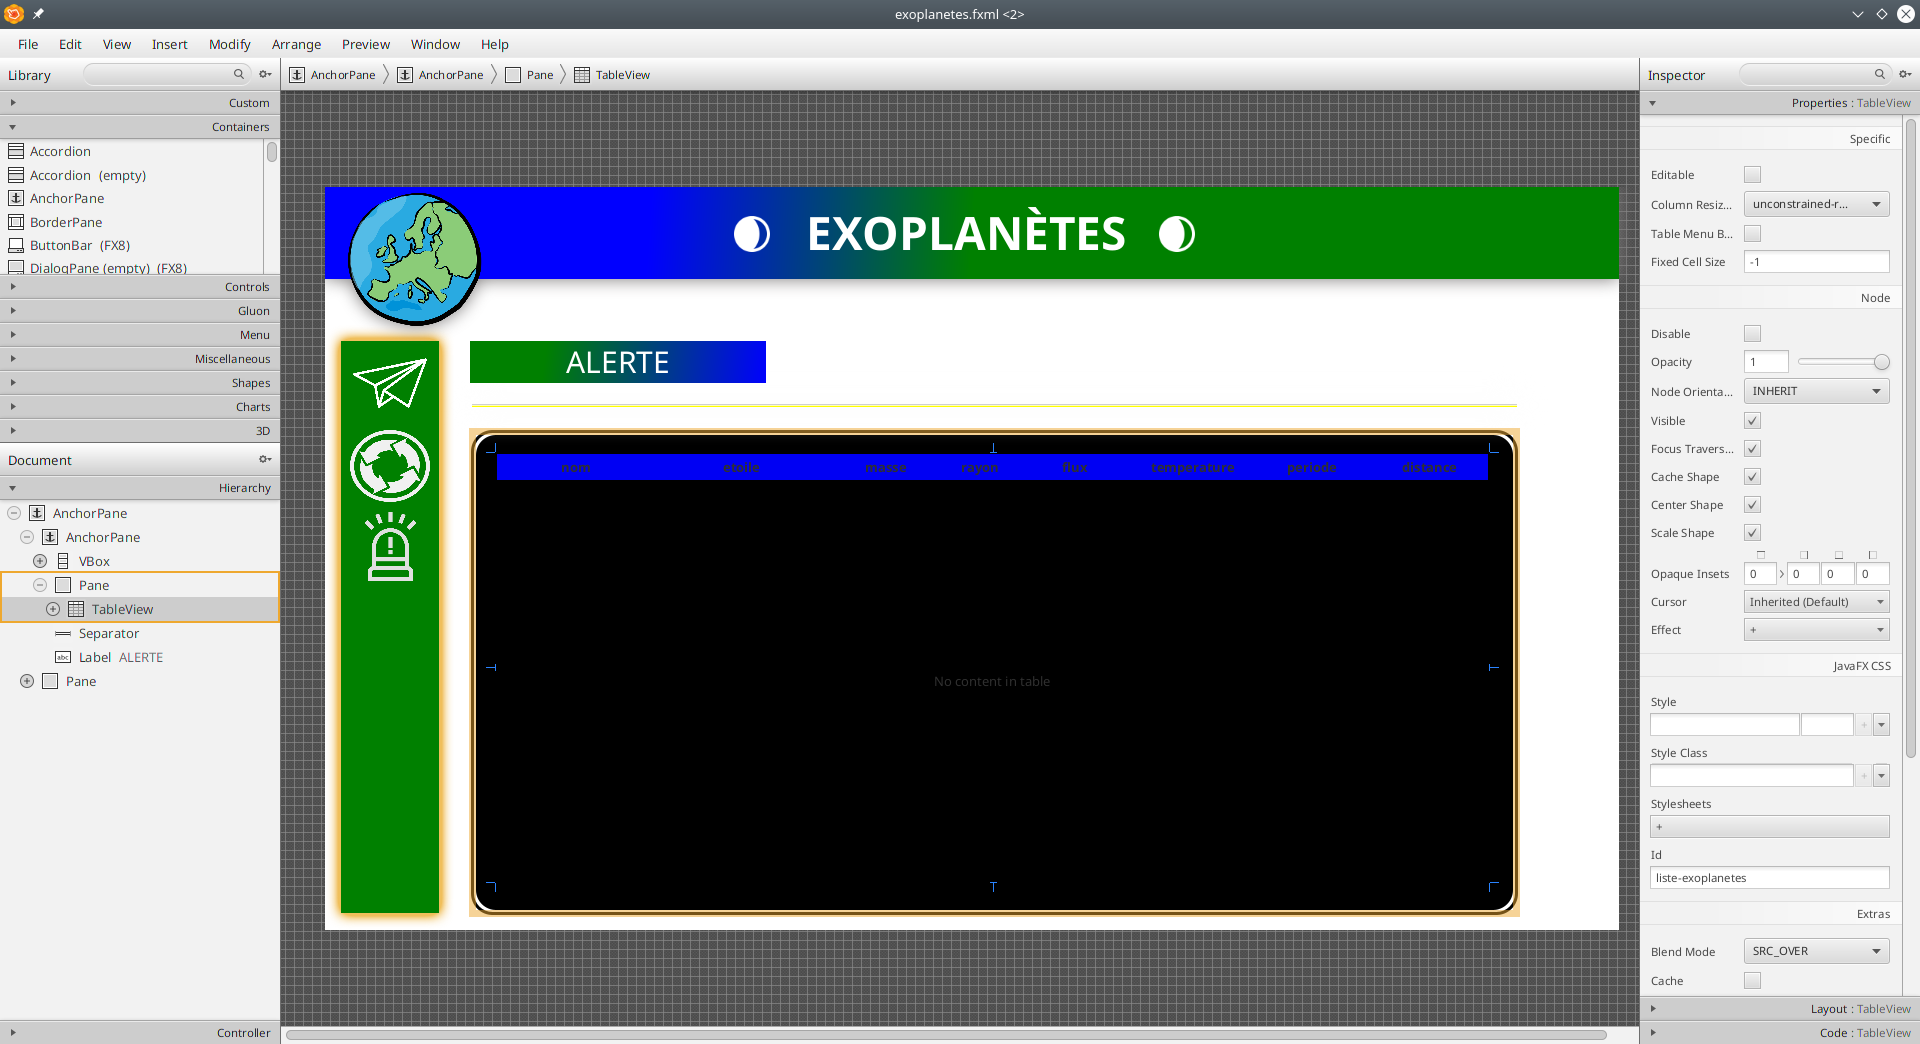Open the Arrange menu
Viewport: 1920px width, 1044px height.
pyautogui.click(x=296, y=44)
